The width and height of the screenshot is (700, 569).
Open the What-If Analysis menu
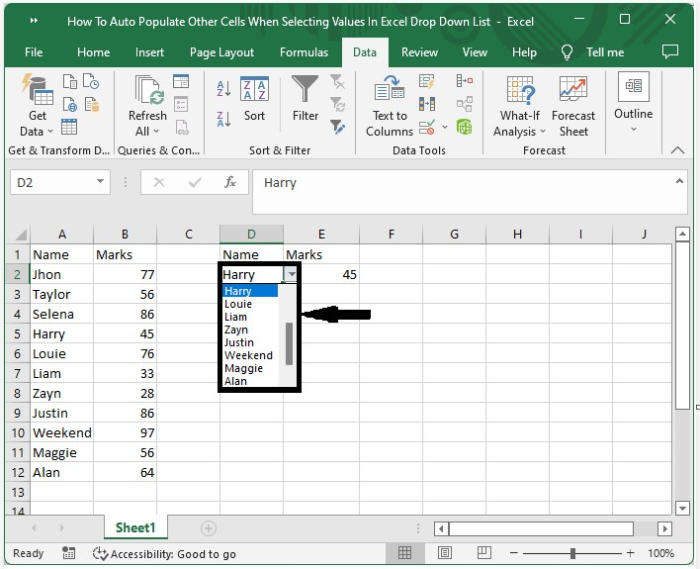(520, 106)
